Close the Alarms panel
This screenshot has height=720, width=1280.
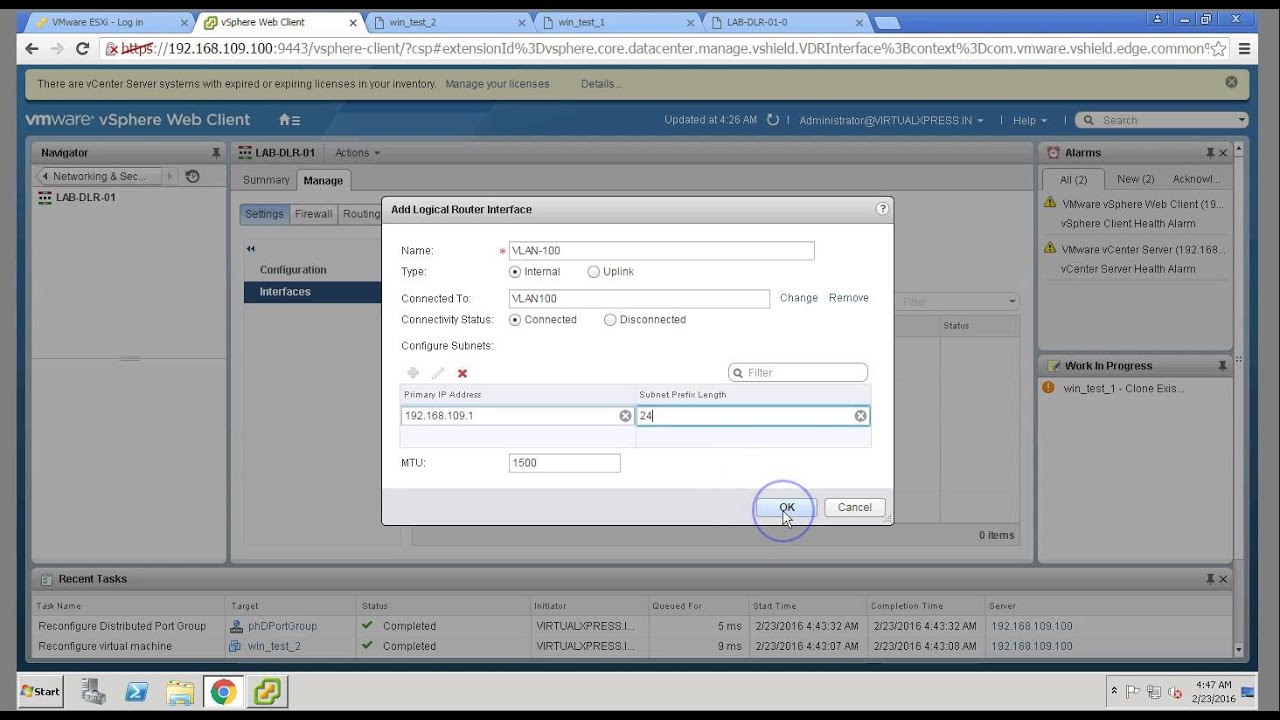click(x=1223, y=153)
